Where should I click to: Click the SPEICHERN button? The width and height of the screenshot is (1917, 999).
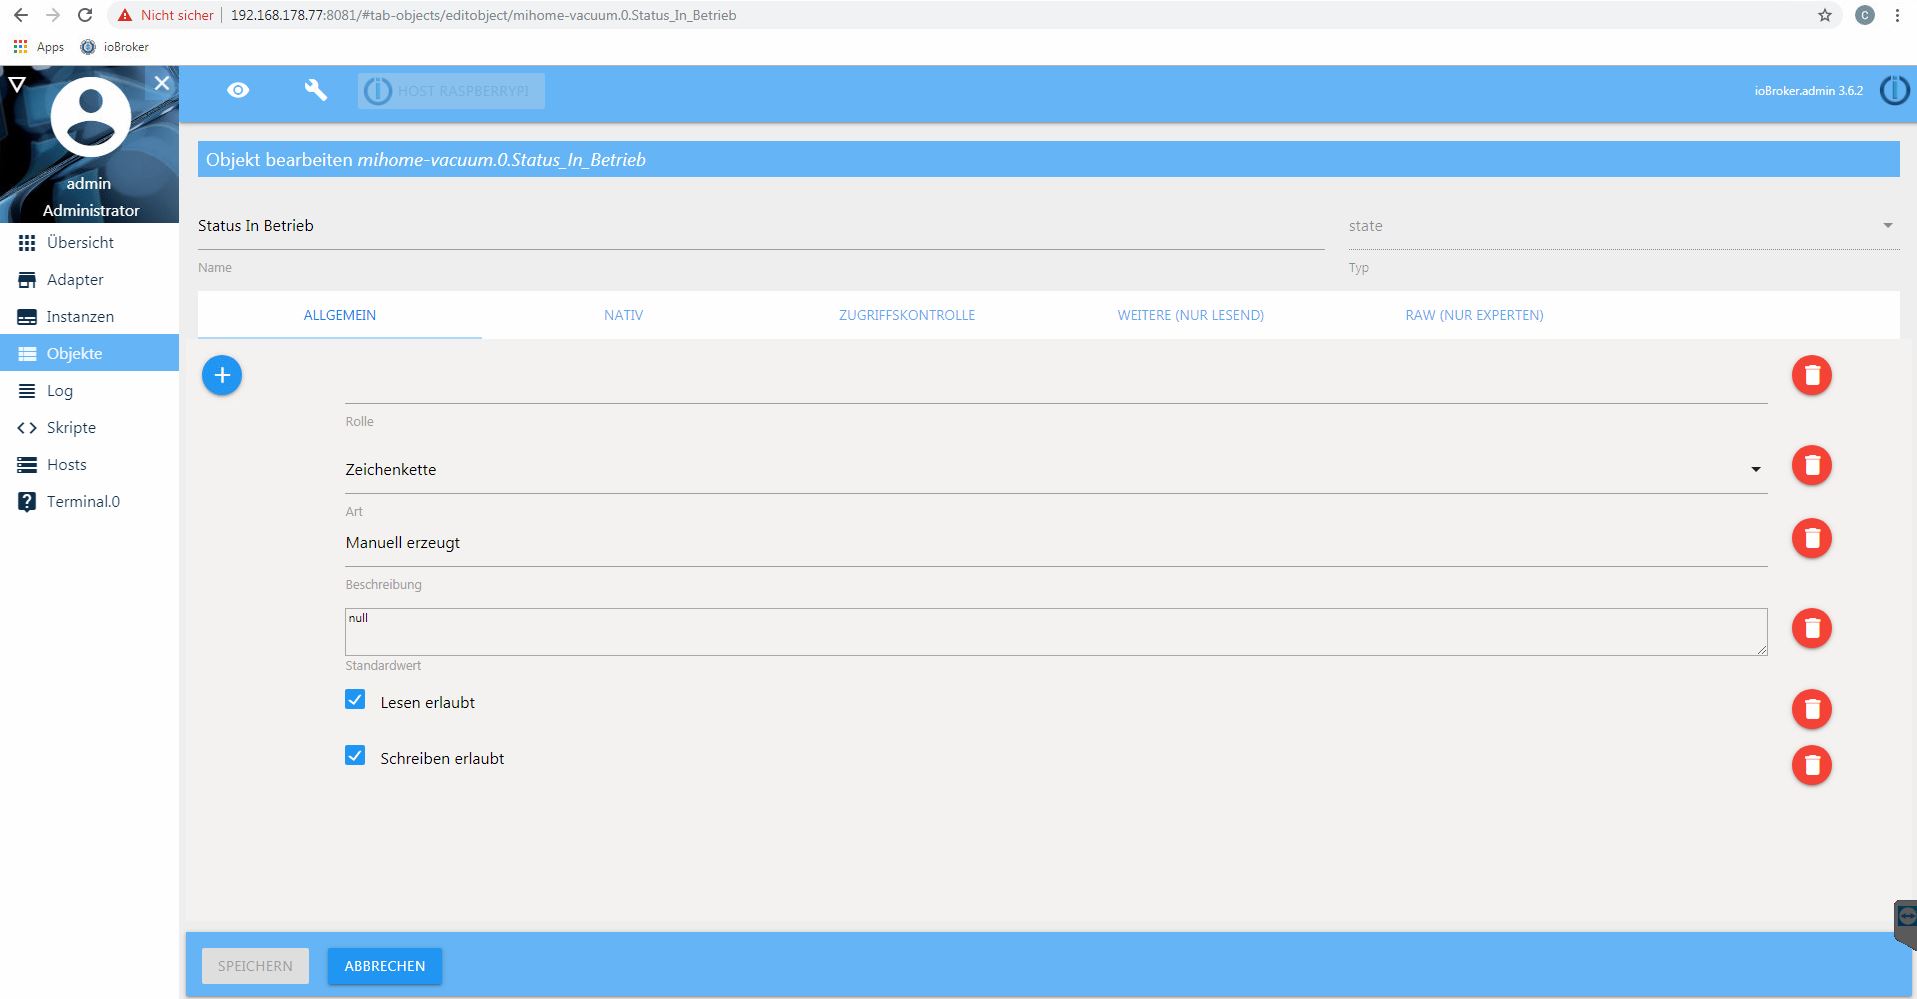coord(255,966)
